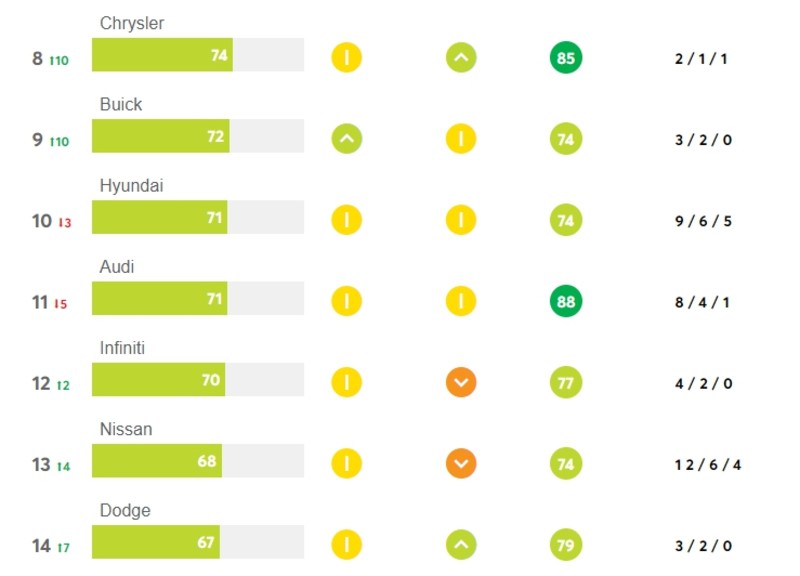Select Buick's green up-arrow indicator

[347, 138]
